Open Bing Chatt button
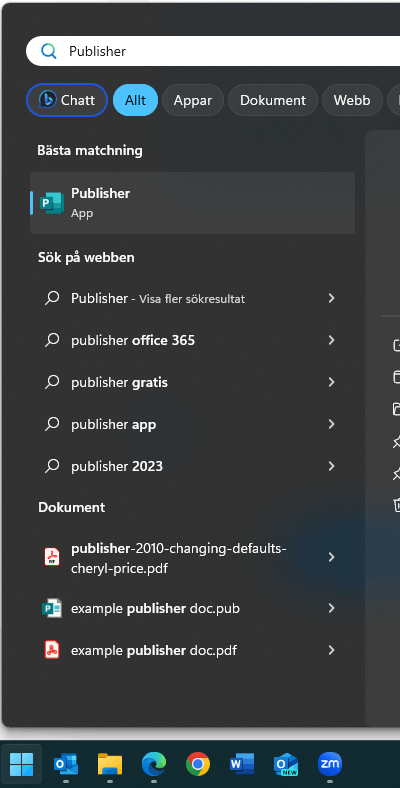 click(67, 100)
